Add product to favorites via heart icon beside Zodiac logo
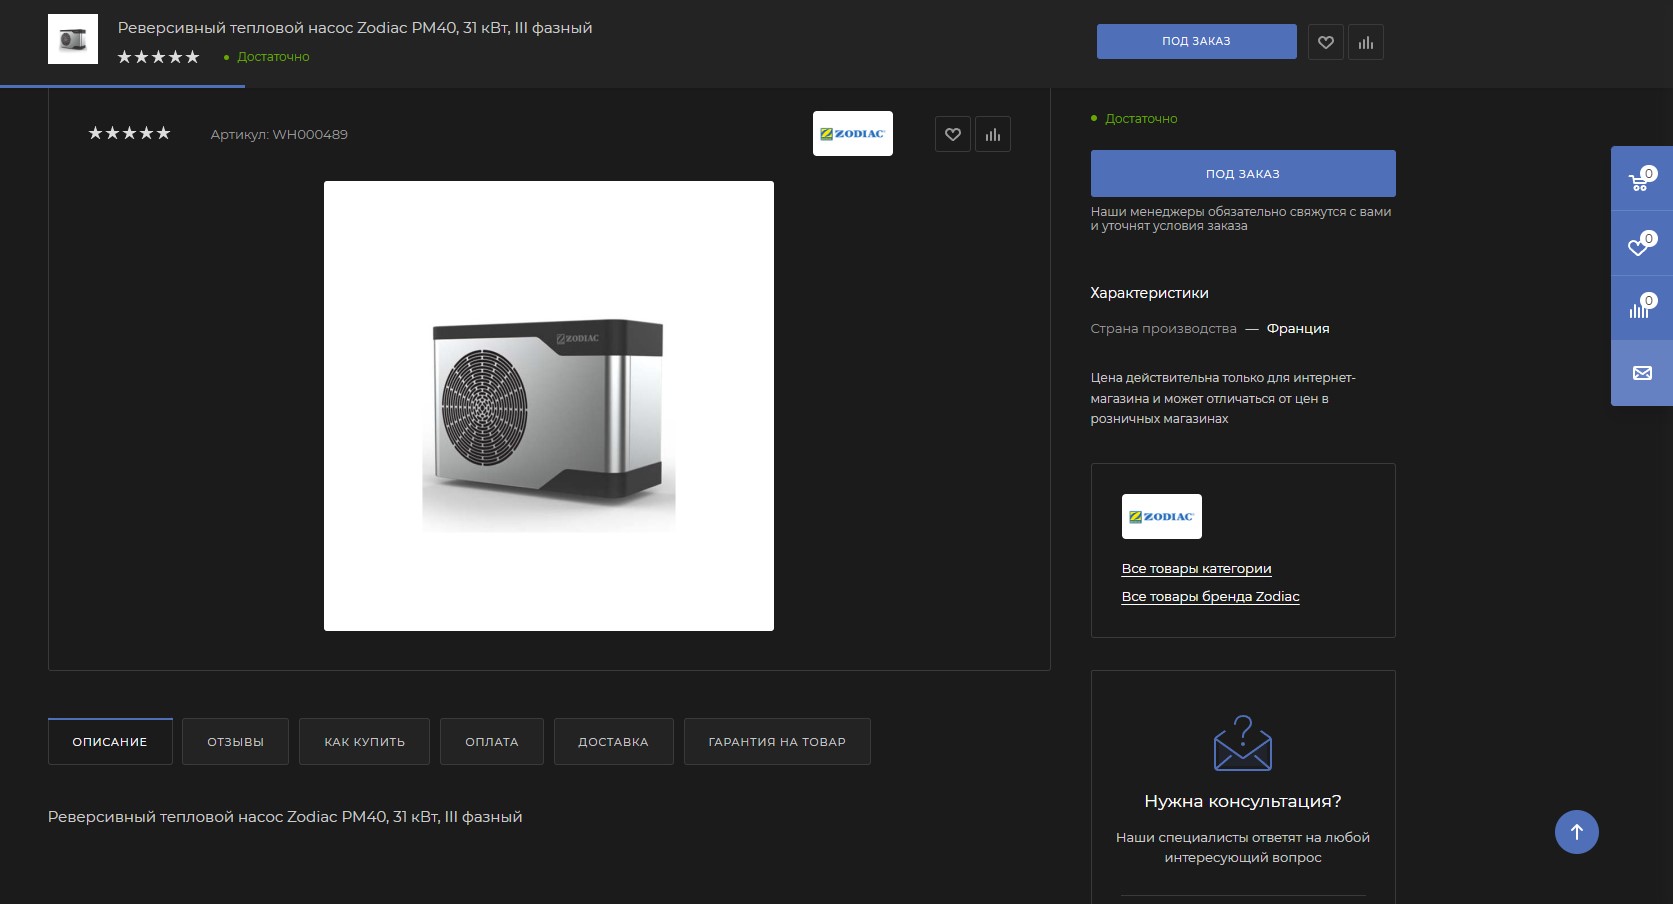 point(953,134)
